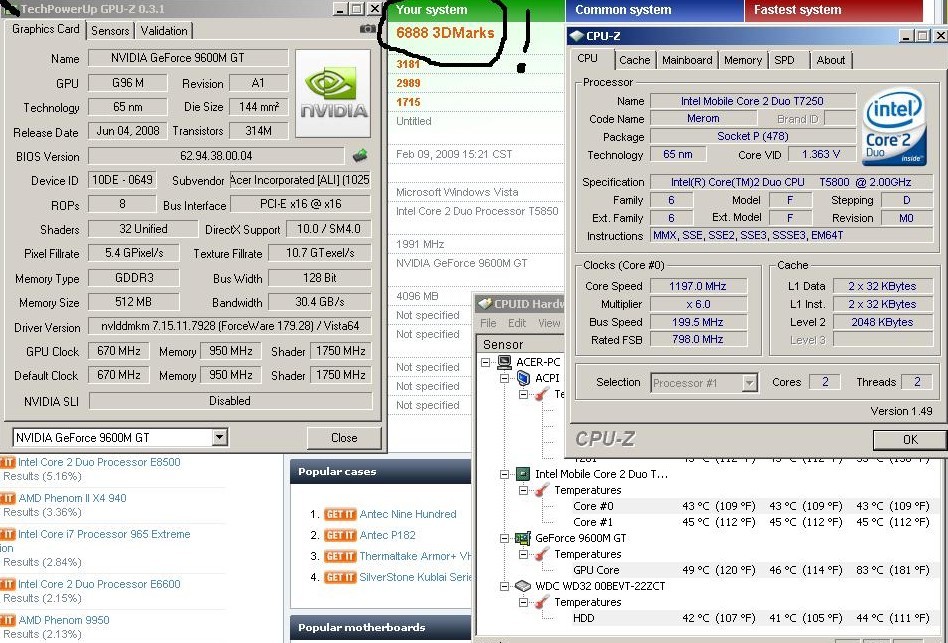948x643 pixels.
Task: Open the Antec Nine Hundred case link
Action: pos(408,514)
